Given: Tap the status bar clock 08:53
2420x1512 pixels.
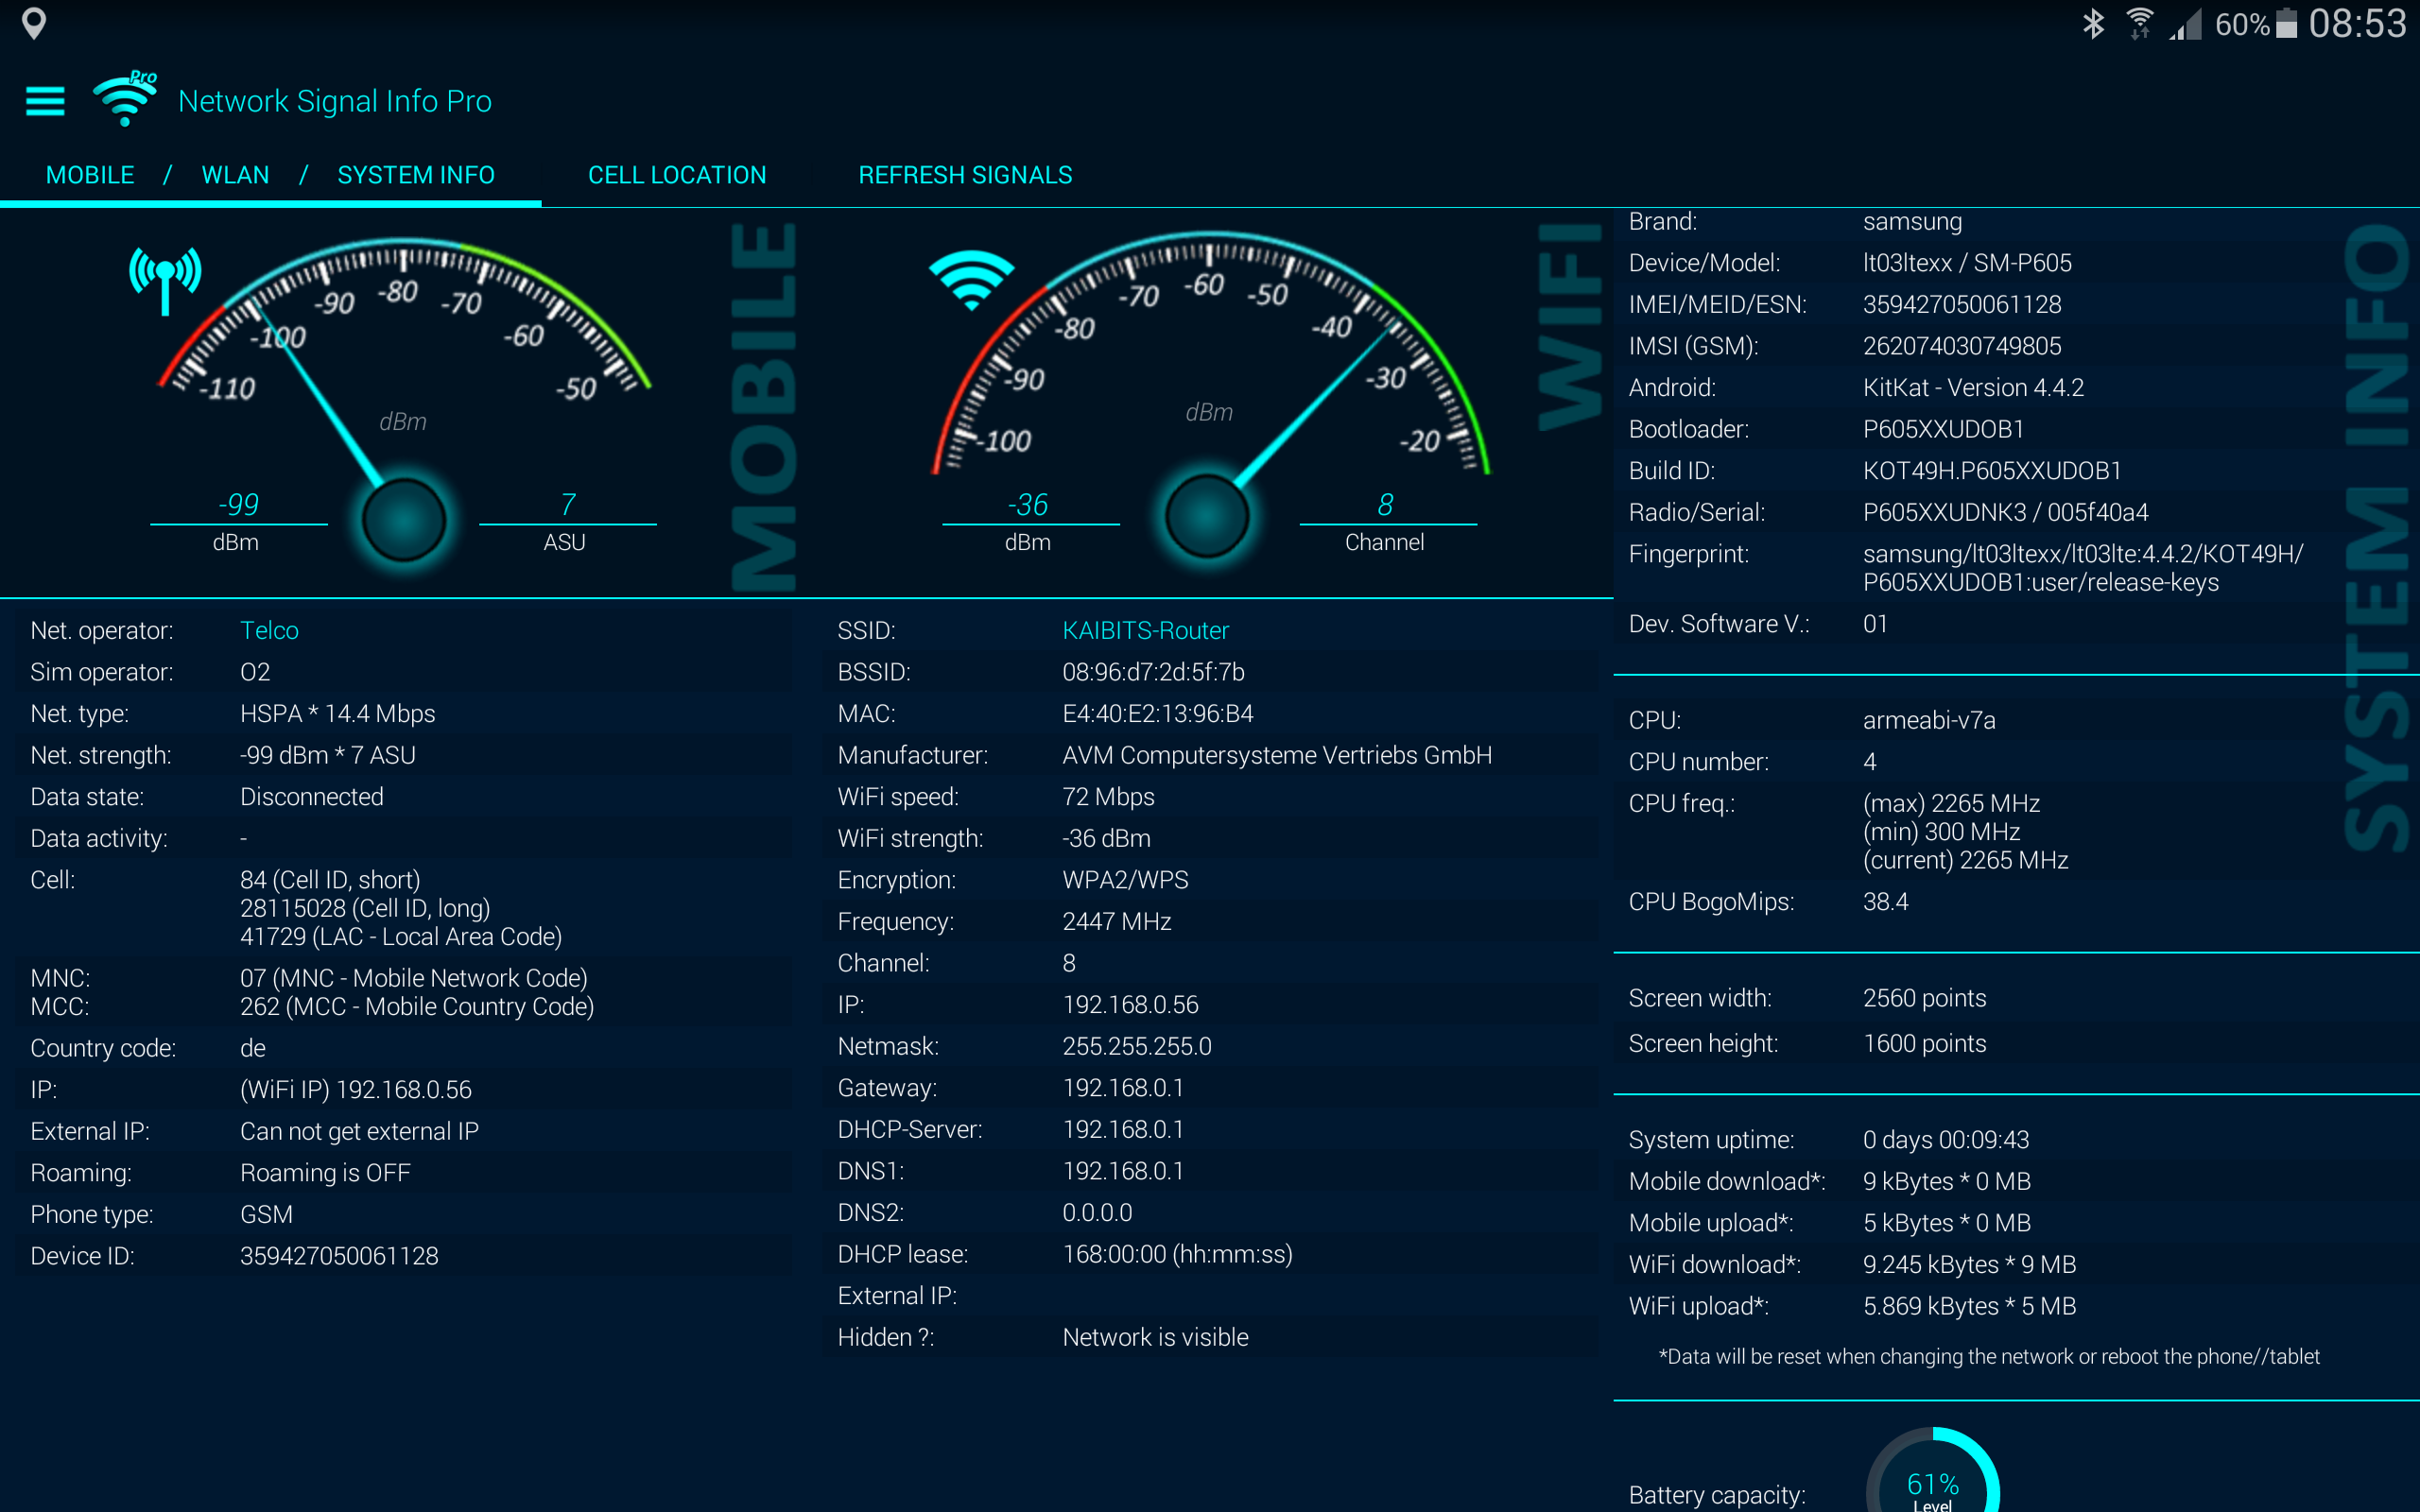Looking at the screenshot, I should (2357, 24).
